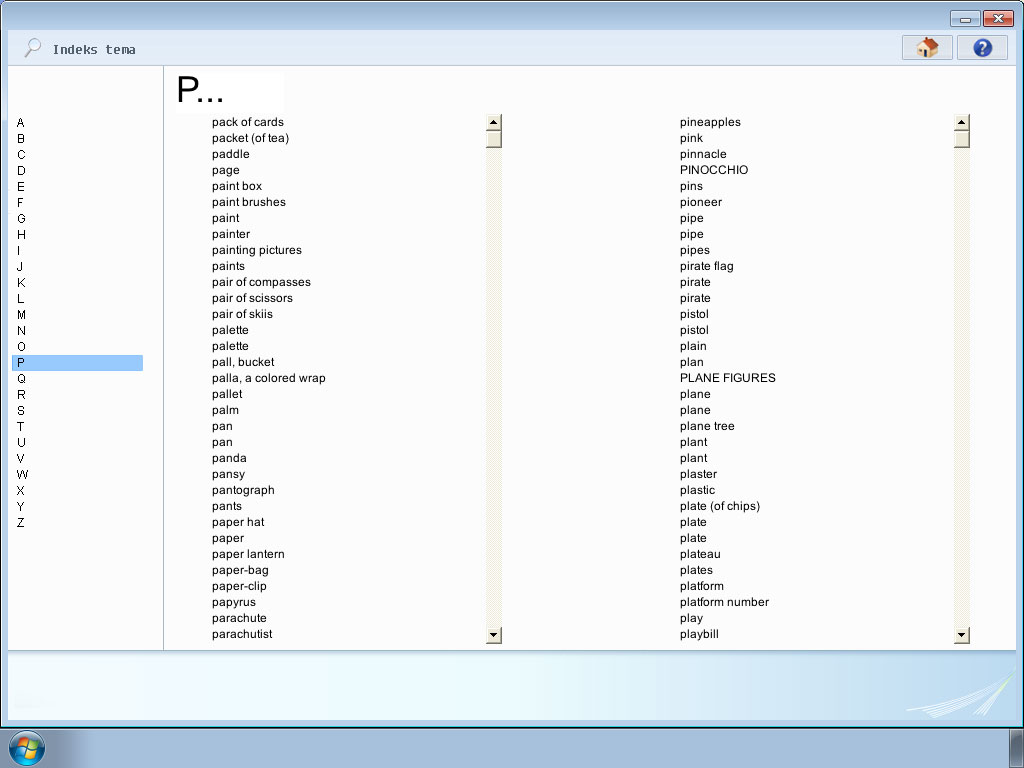This screenshot has width=1024, height=768.
Task: Open the 'pack of cards' entry
Action: (248, 122)
